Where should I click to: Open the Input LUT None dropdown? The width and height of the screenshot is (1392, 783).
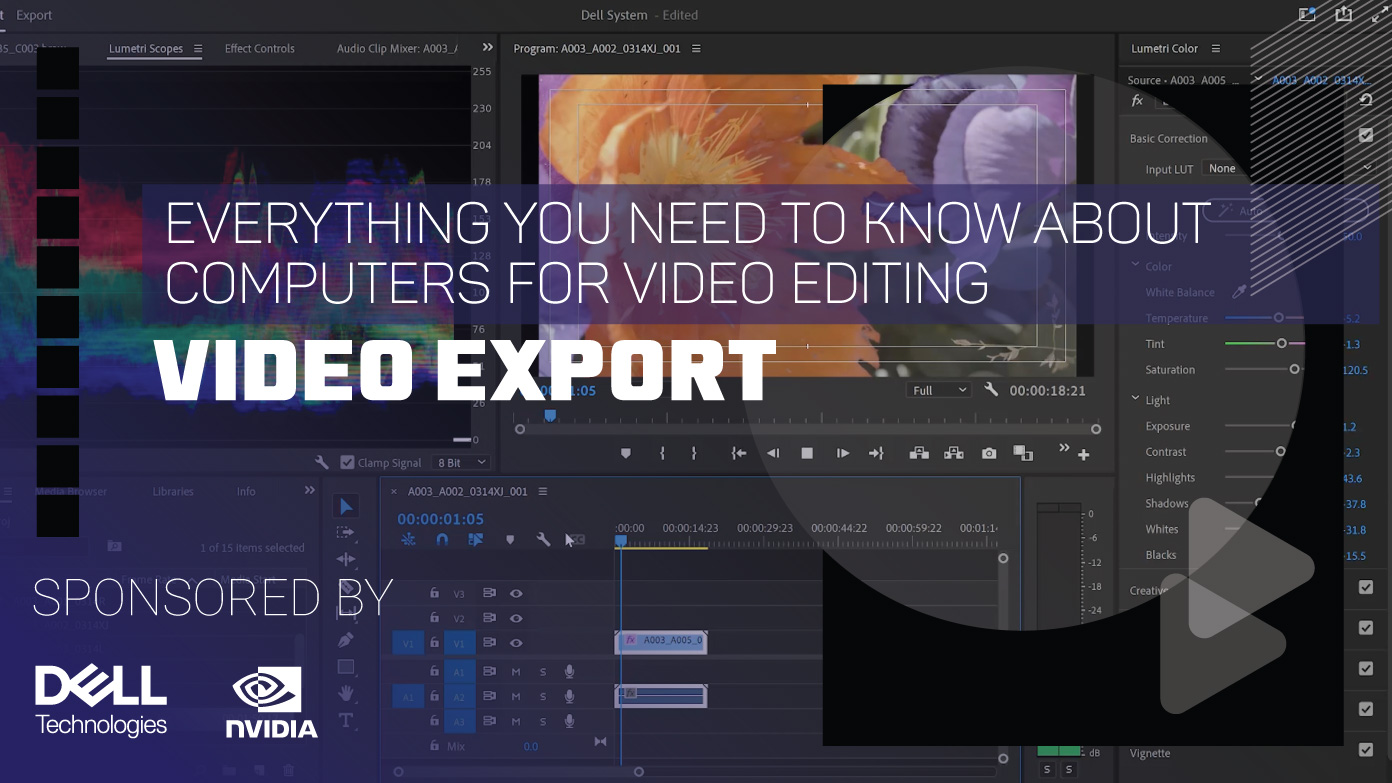(1222, 168)
